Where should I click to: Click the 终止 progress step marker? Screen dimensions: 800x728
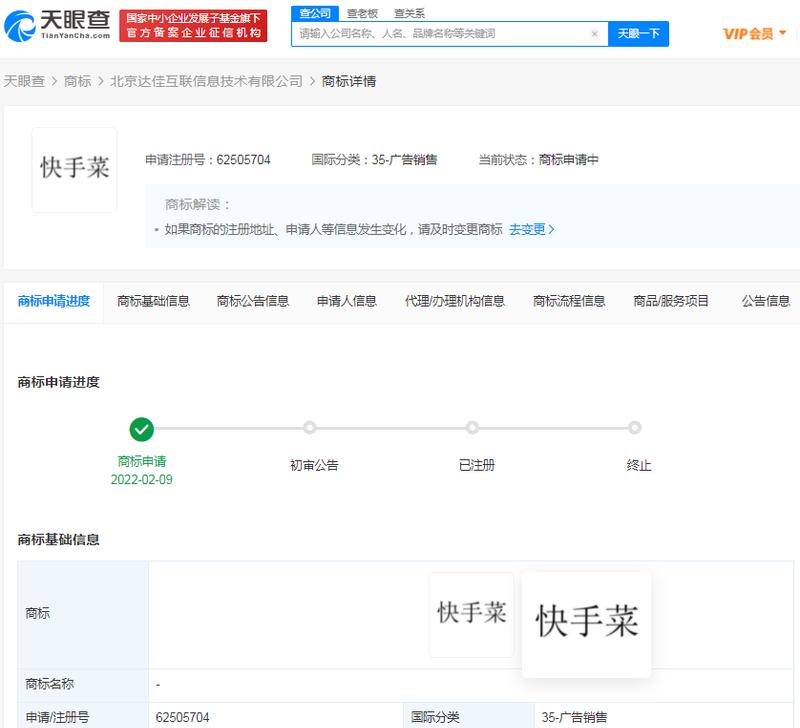(x=634, y=428)
